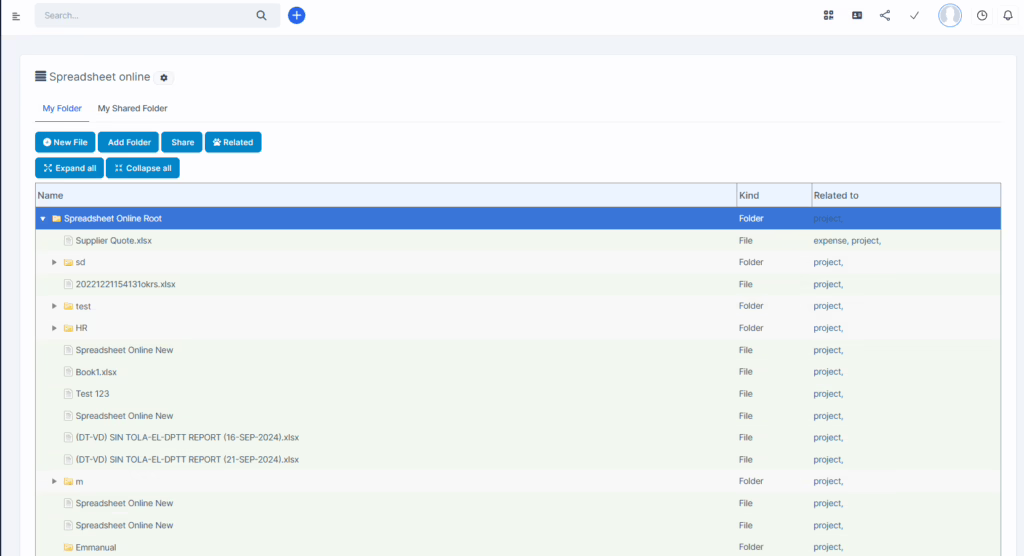Expand the HR folder arrow
Image resolution: width=1024 pixels, height=556 pixels.
point(55,328)
